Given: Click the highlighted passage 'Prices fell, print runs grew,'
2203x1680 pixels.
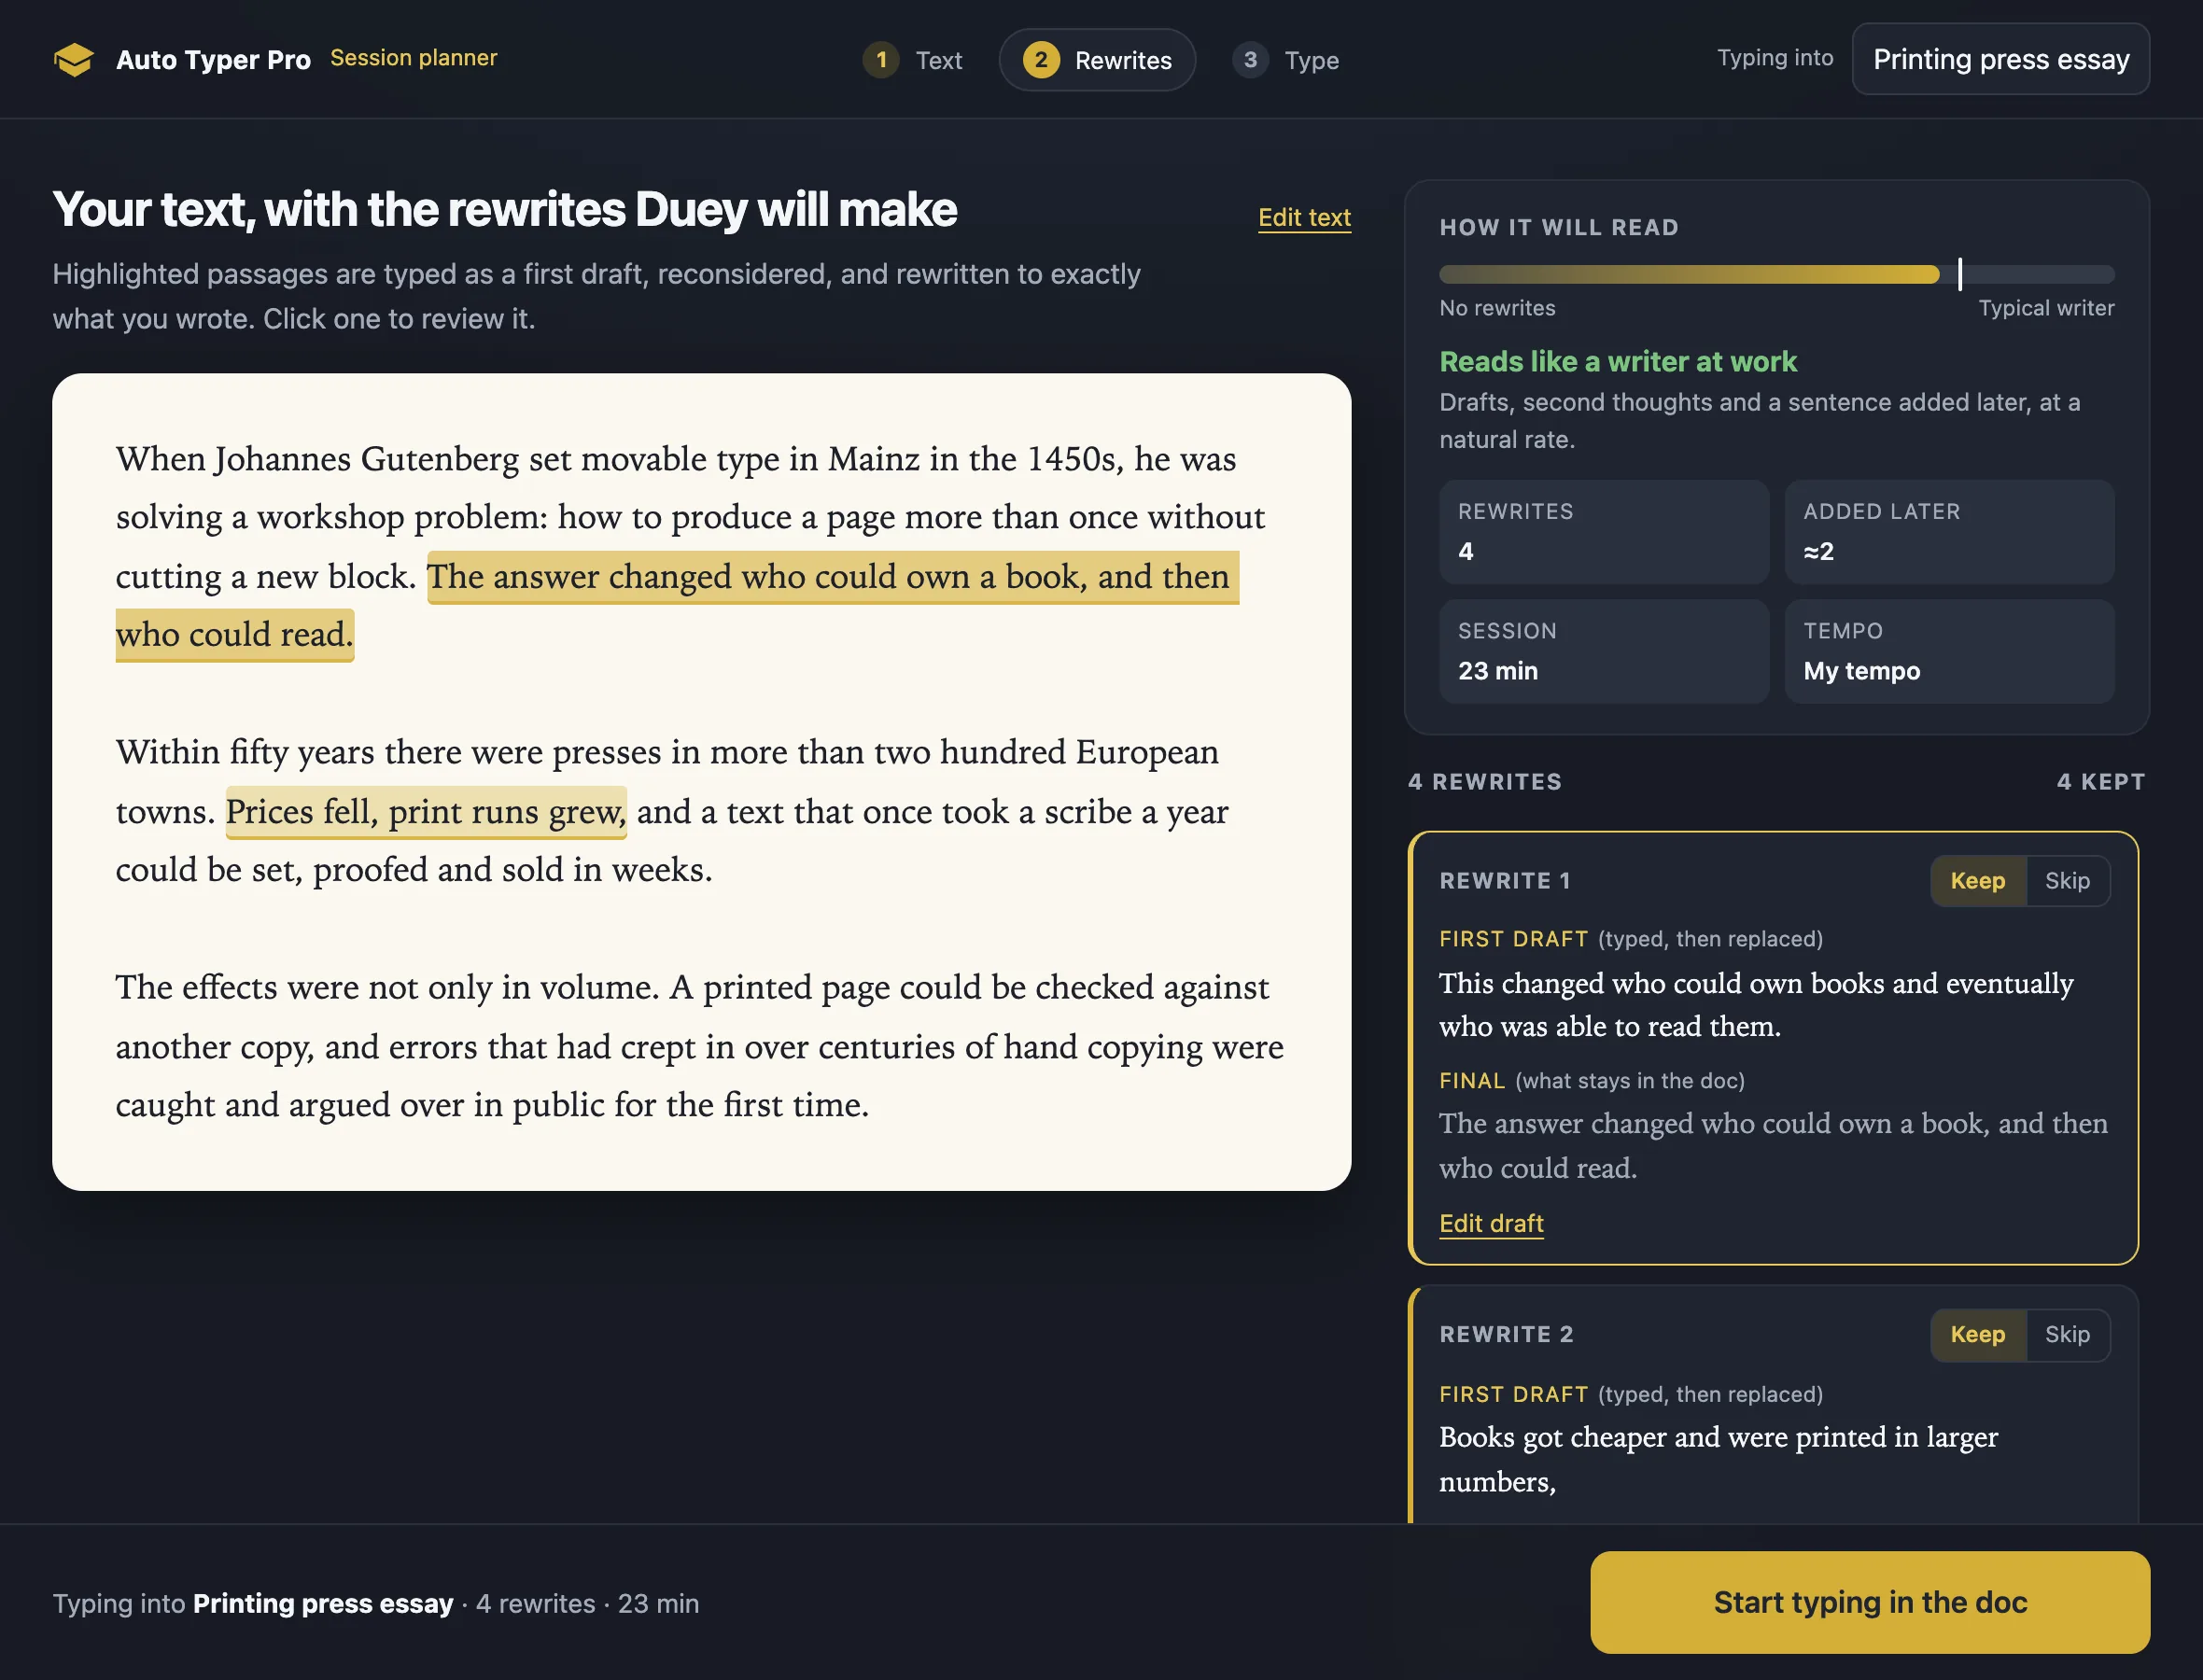Looking at the screenshot, I should click(x=426, y=812).
